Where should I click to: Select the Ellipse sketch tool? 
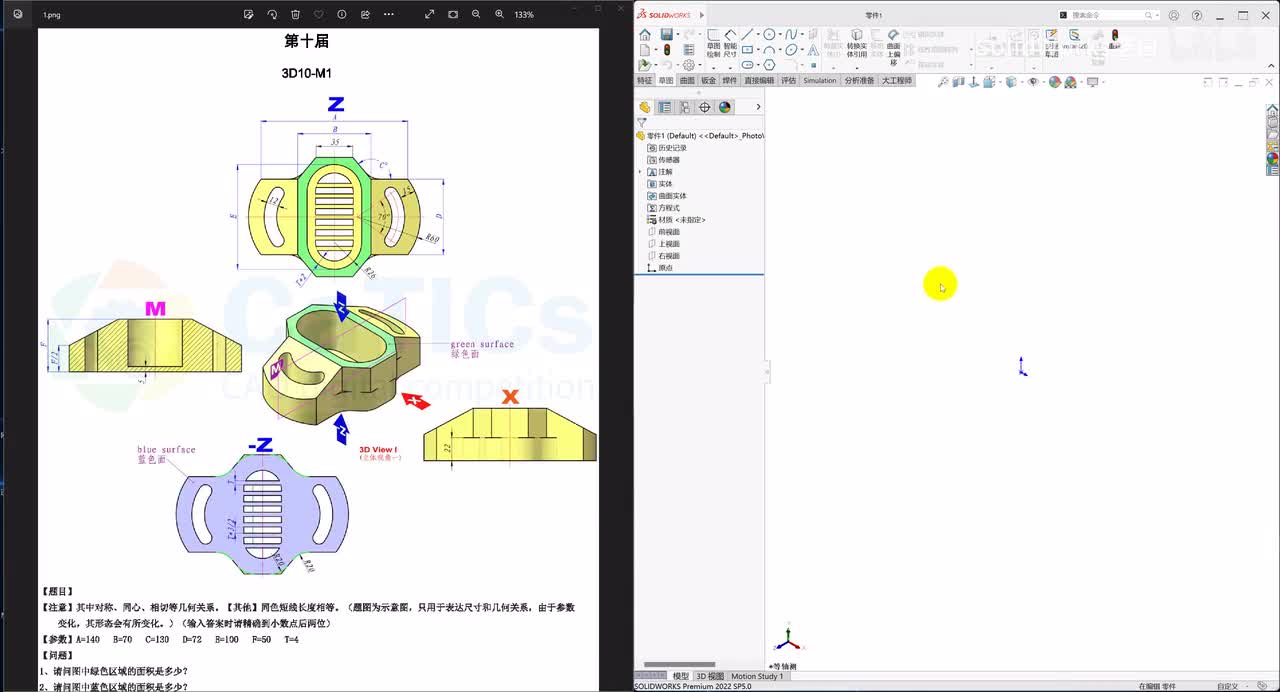coord(790,50)
